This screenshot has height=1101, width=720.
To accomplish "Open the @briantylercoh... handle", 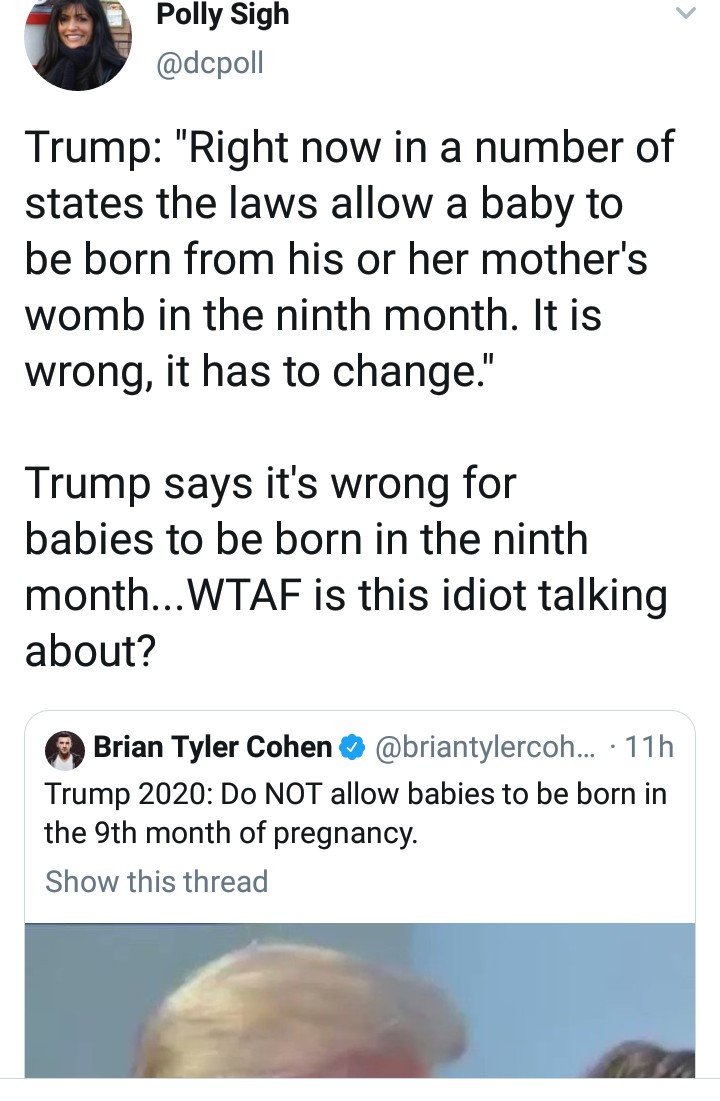I will tap(485, 749).
